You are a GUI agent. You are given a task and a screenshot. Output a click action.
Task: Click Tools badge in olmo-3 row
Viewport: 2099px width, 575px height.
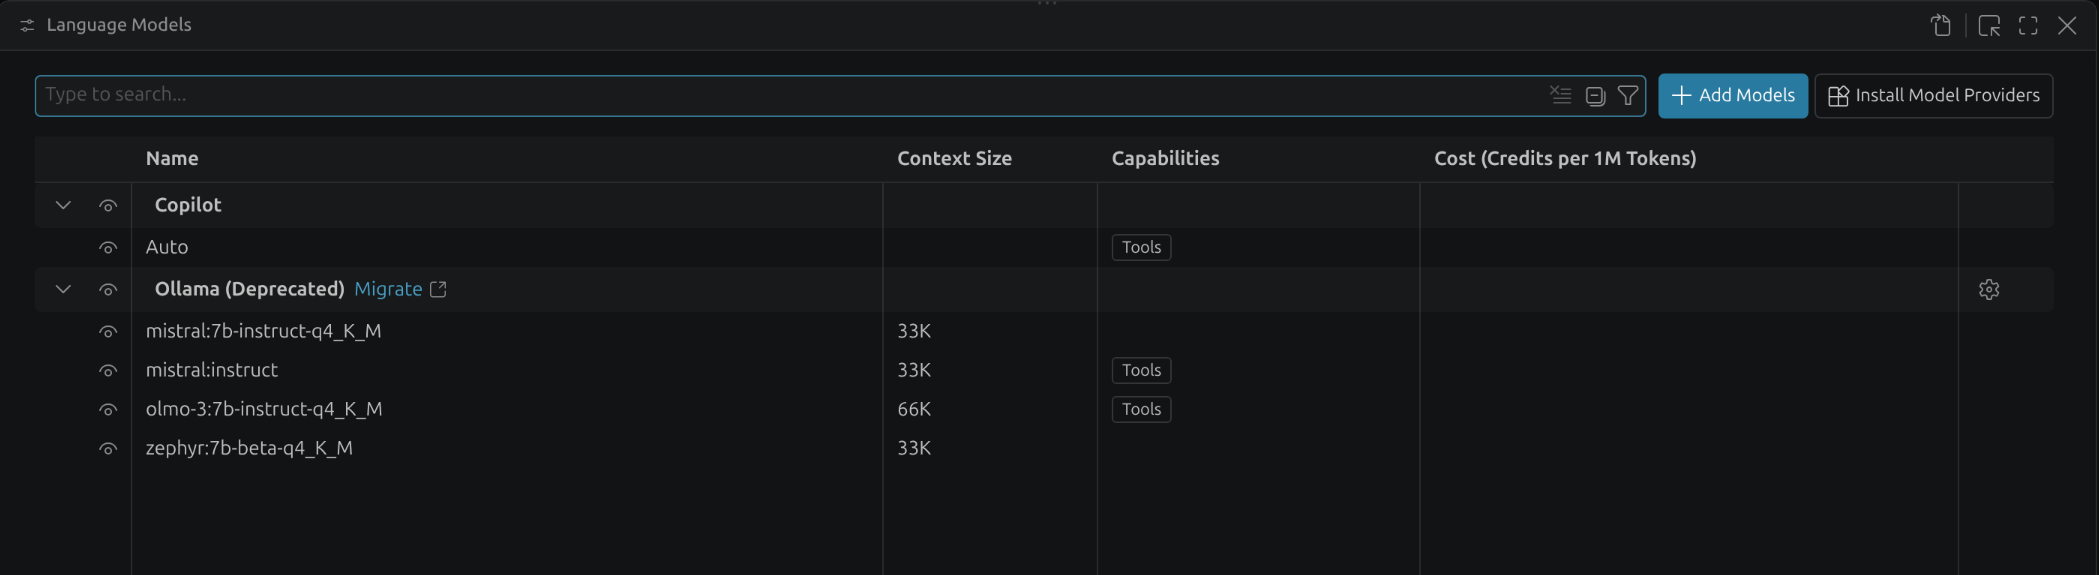click(1141, 409)
